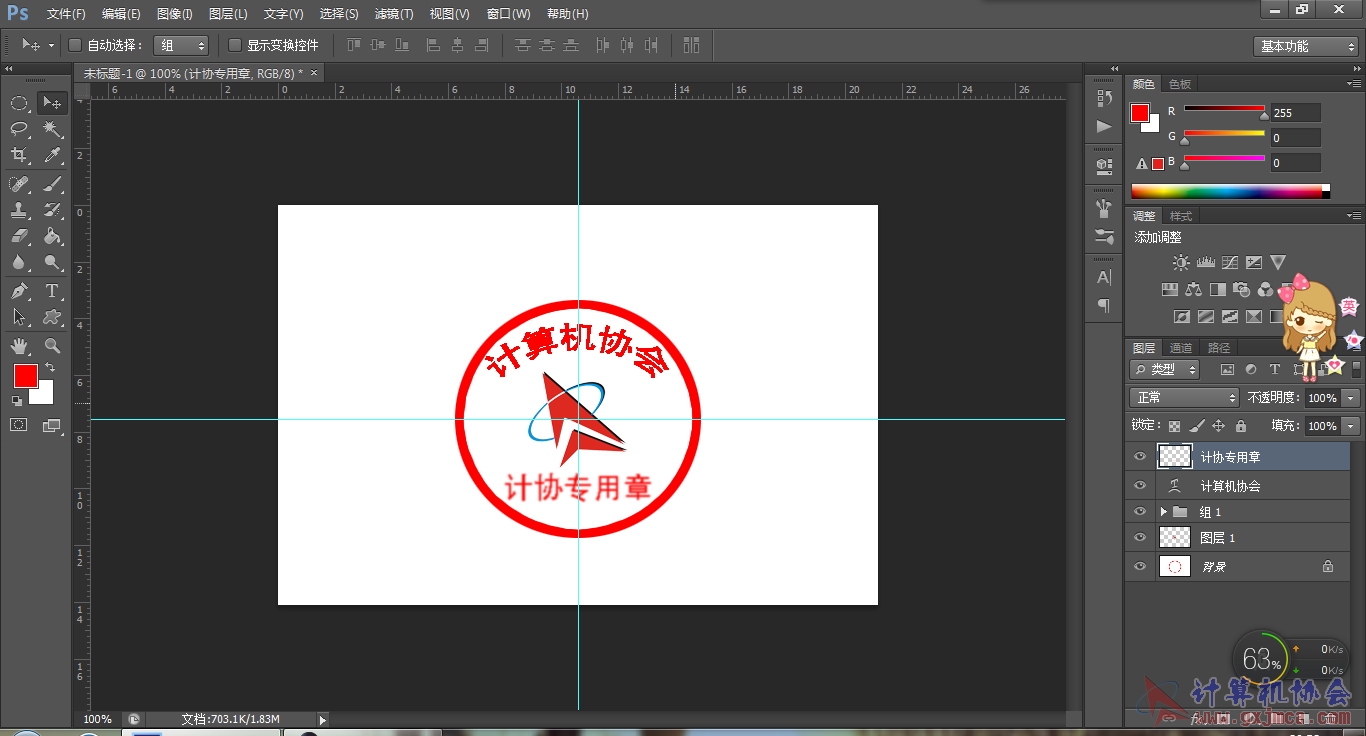Add Curves adjustment
This screenshot has width=1366, height=736.
(x=1229, y=263)
